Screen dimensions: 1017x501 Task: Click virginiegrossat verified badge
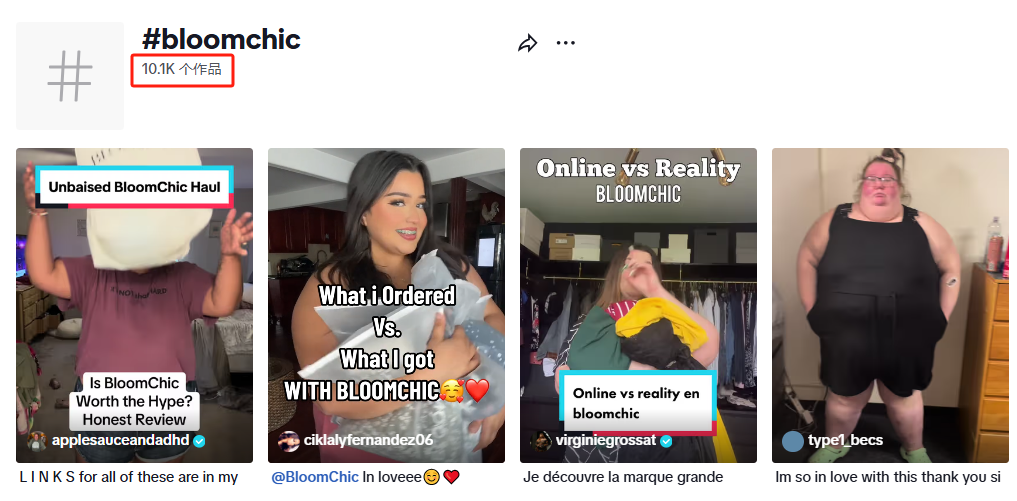pos(666,441)
